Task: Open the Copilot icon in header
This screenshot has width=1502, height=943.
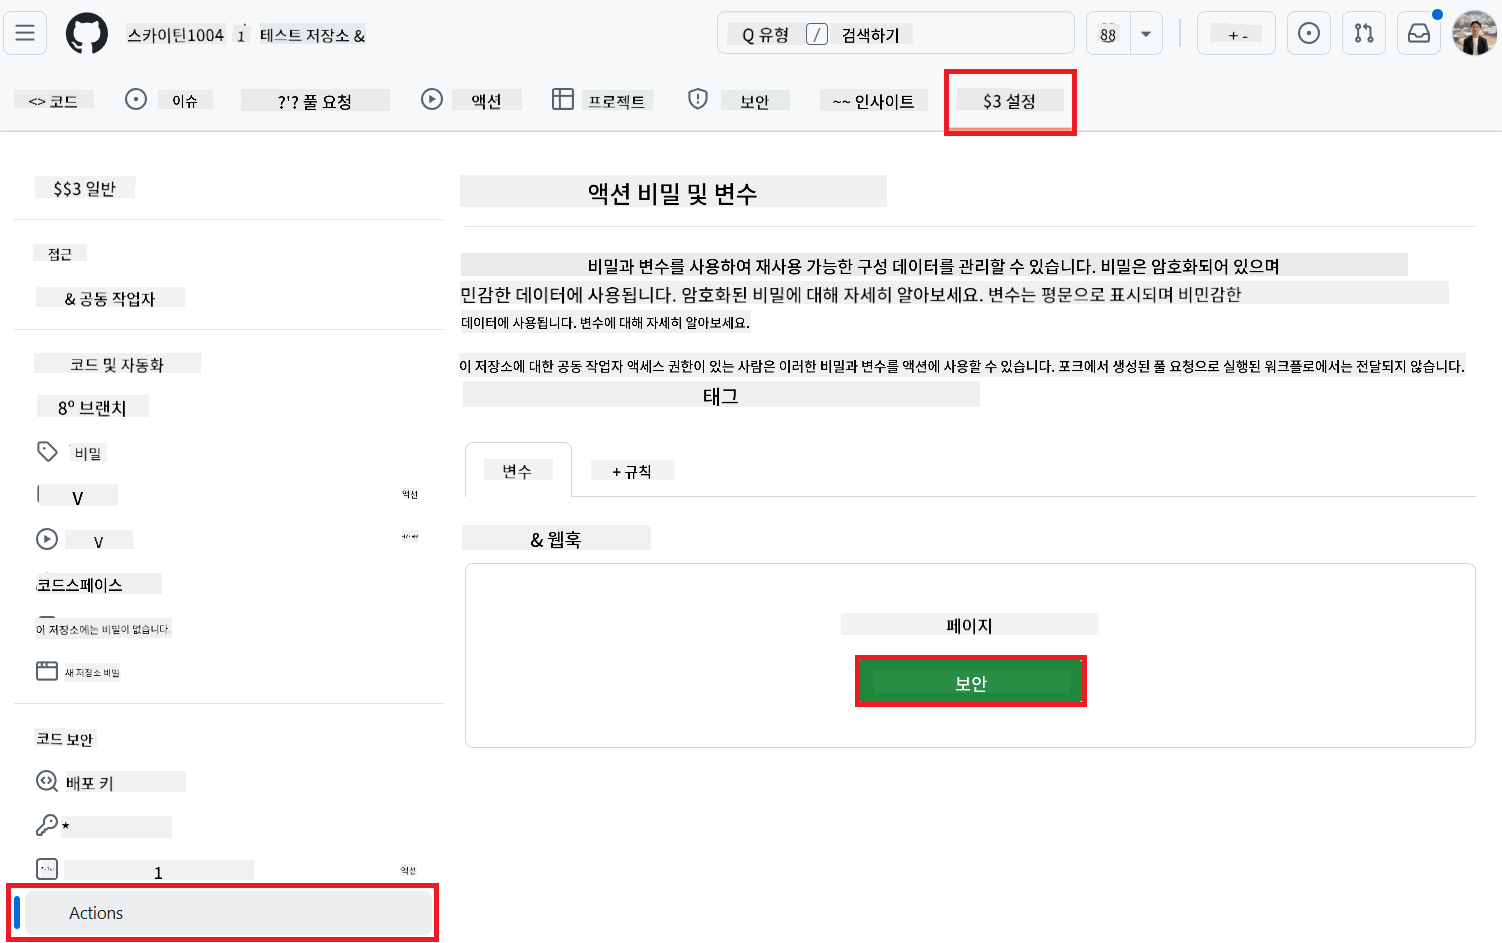Action: coord(1108,34)
